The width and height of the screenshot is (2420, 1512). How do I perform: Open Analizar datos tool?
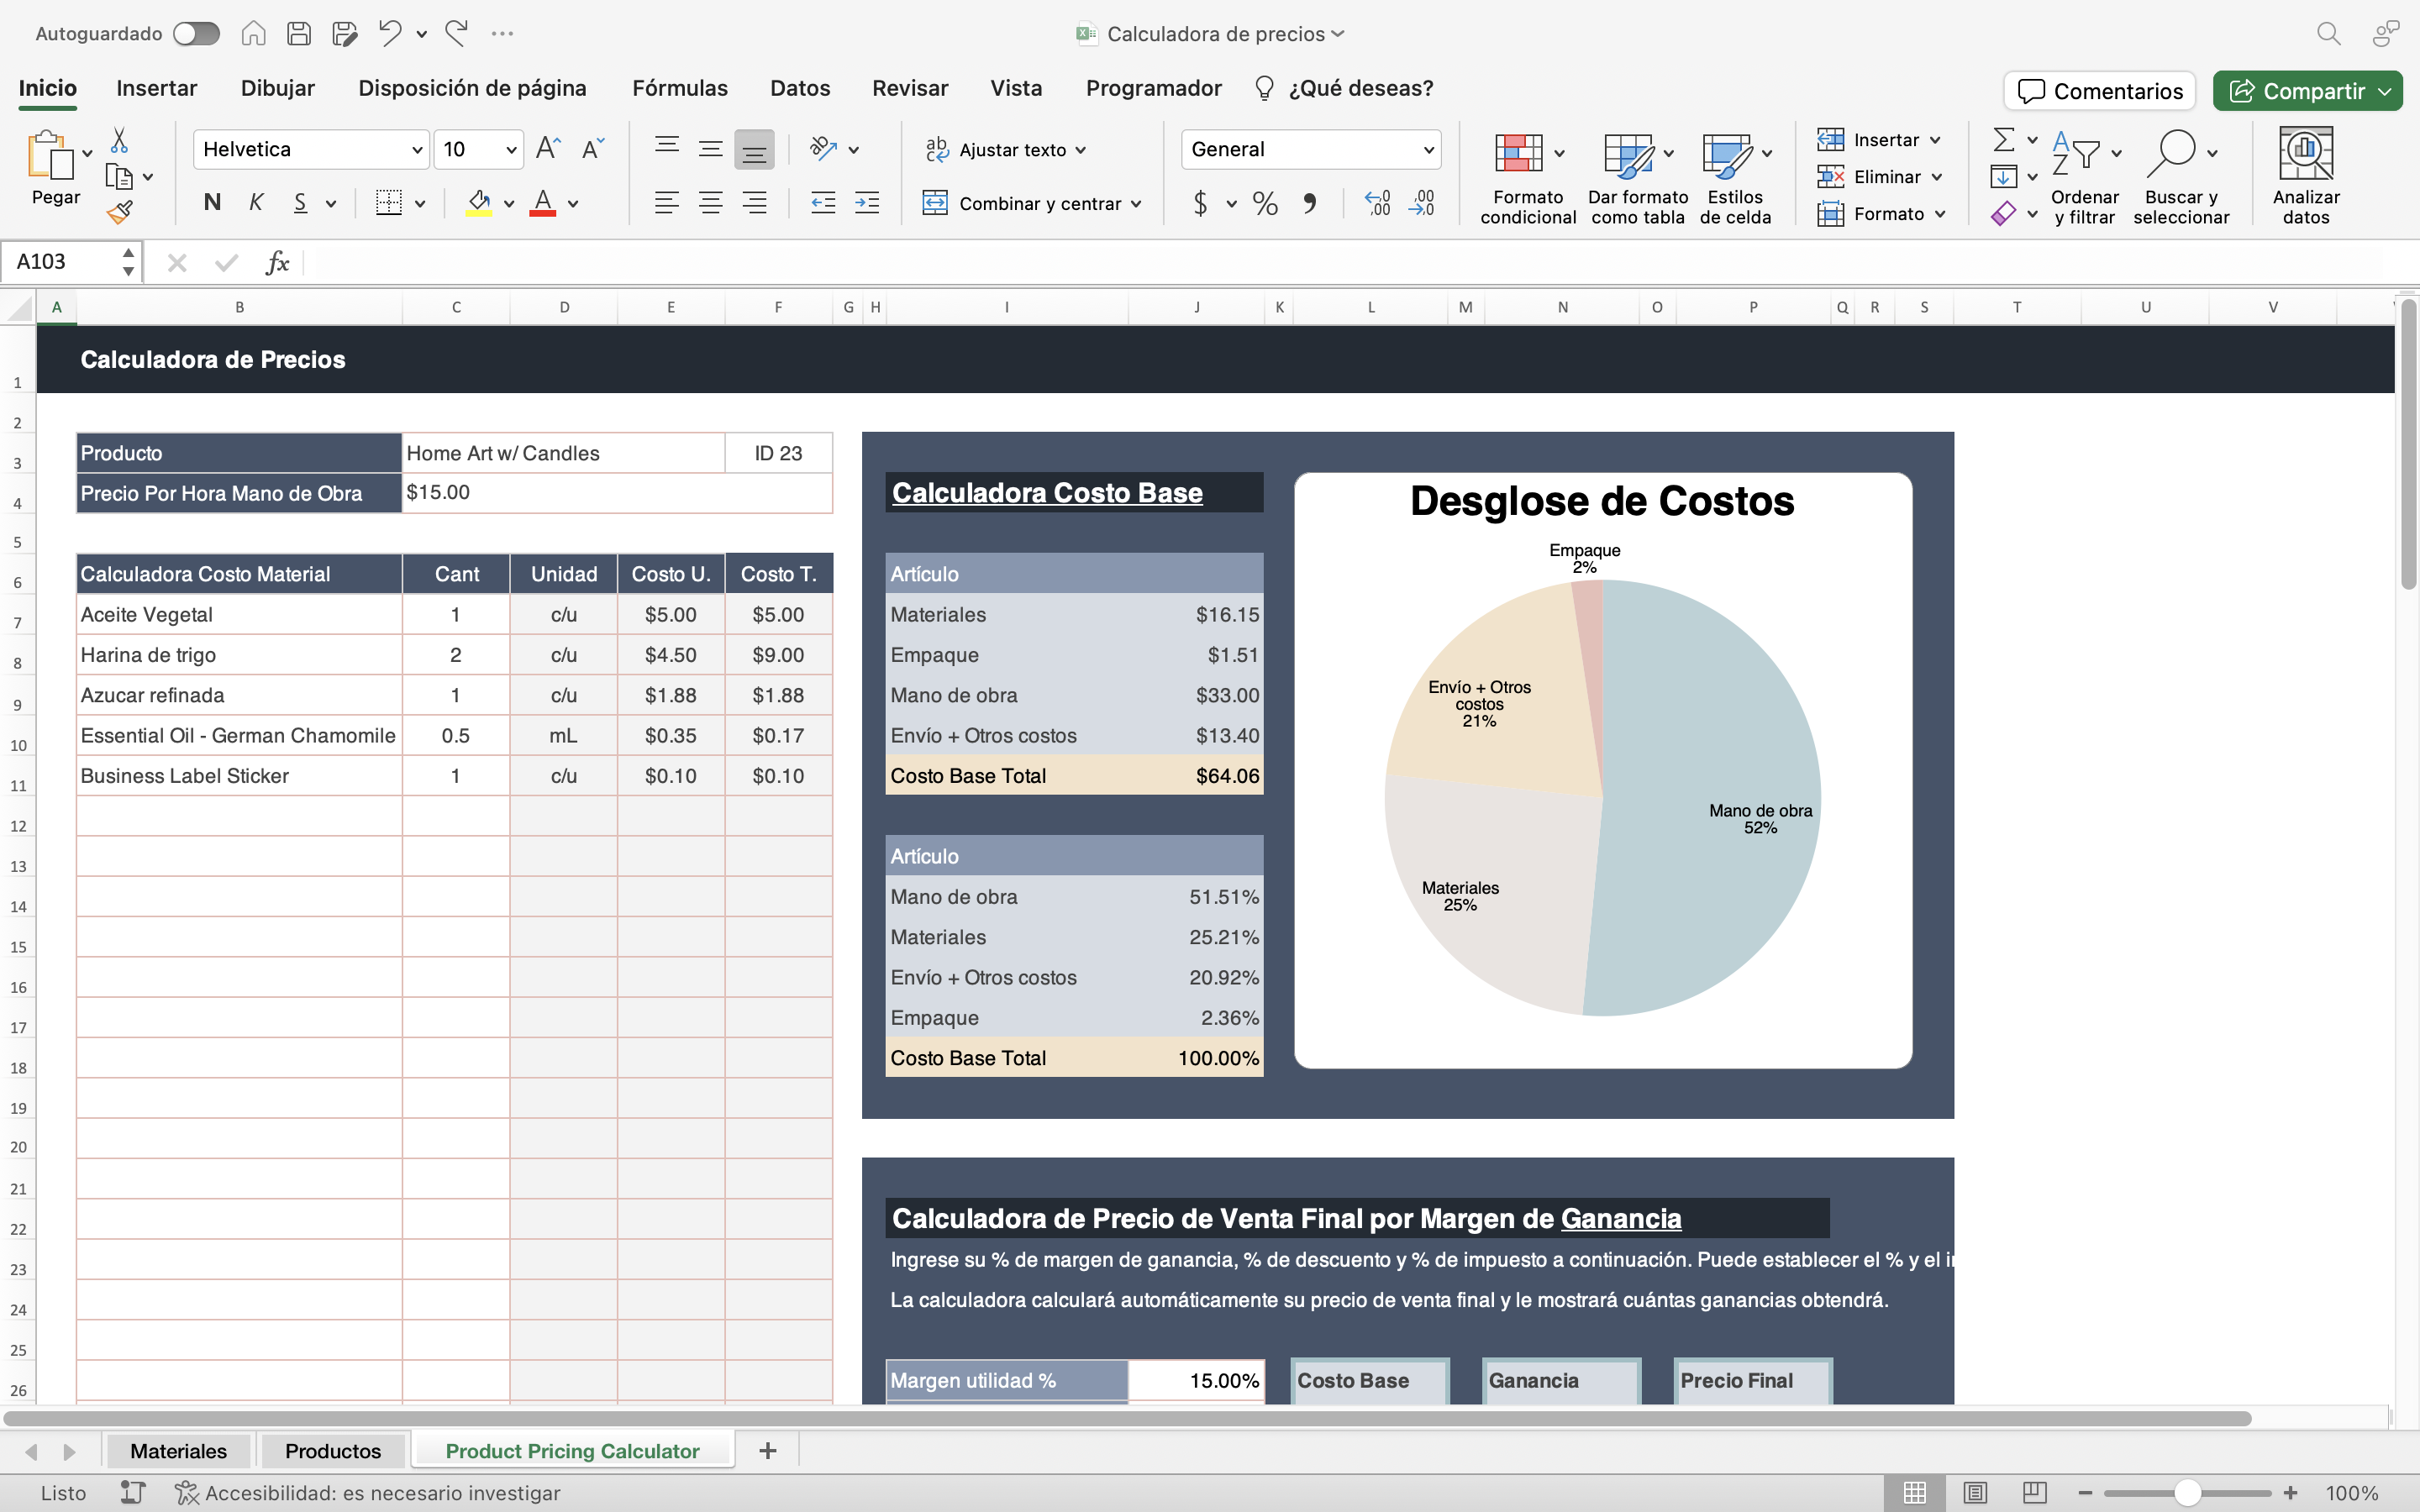[x=2305, y=176]
